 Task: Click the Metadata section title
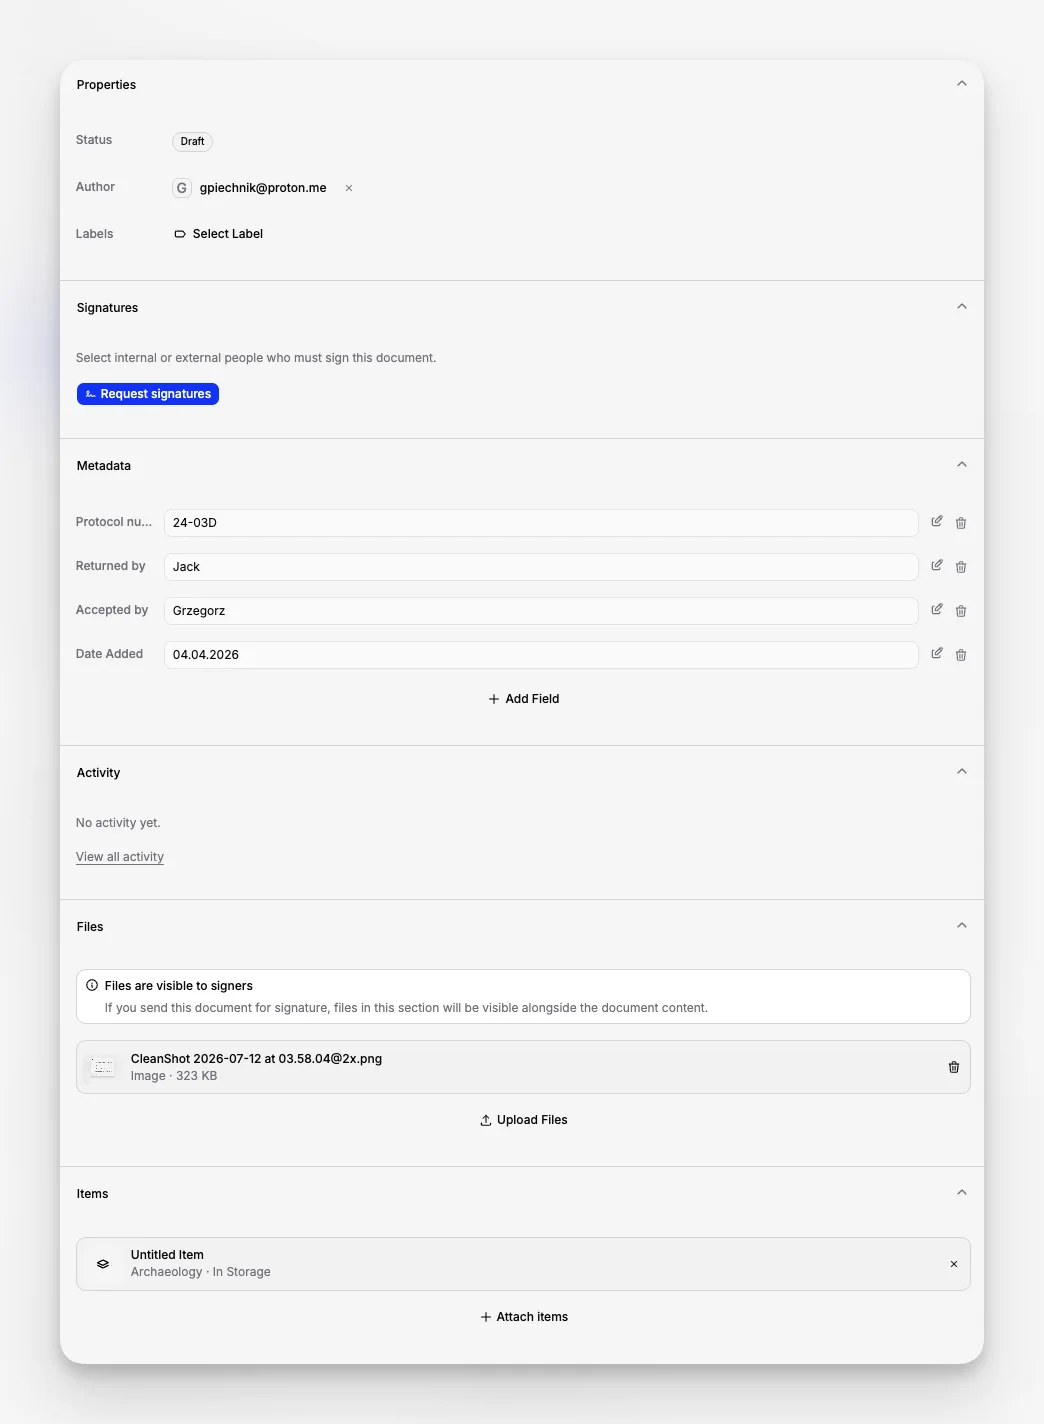(104, 466)
